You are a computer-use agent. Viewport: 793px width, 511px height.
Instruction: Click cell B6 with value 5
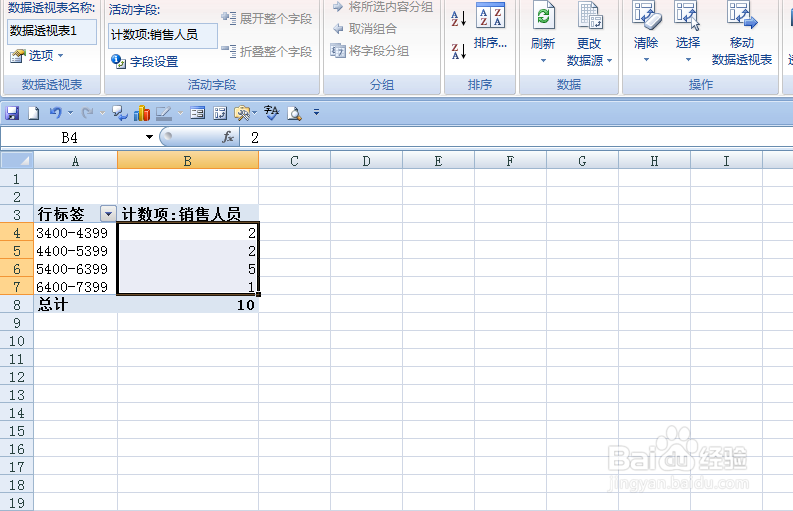coord(188,269)
